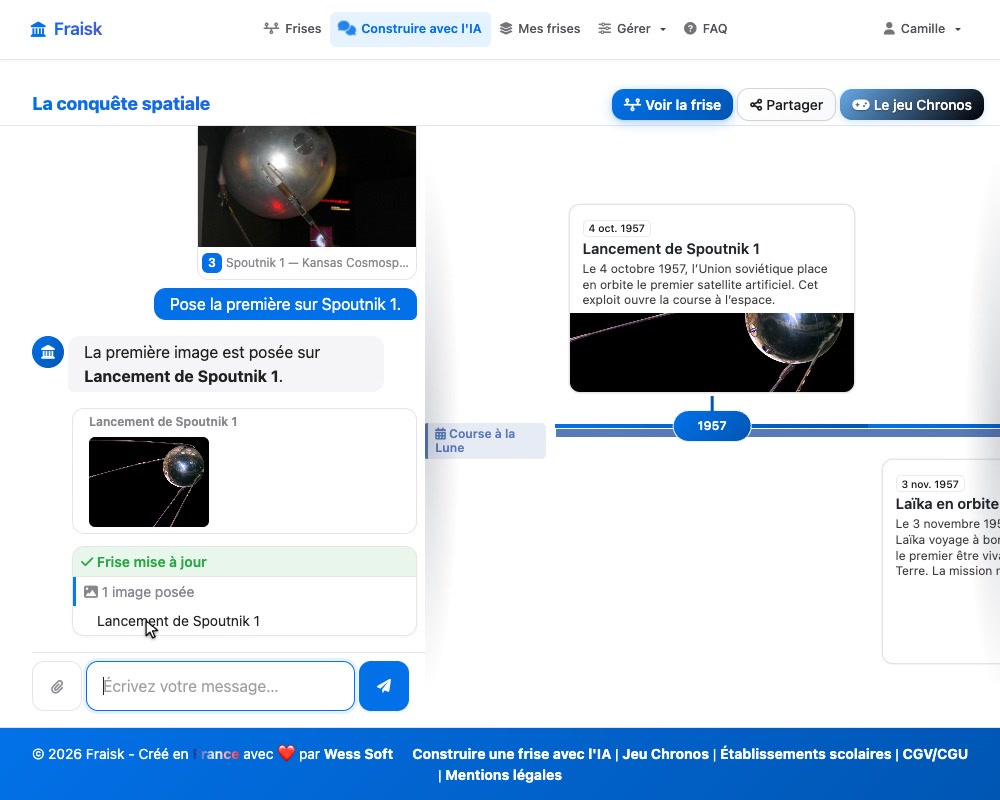Launch Le jeu Chronos
The height and width of the screenshot is (800, 1000).
click(x=912, y=105)
